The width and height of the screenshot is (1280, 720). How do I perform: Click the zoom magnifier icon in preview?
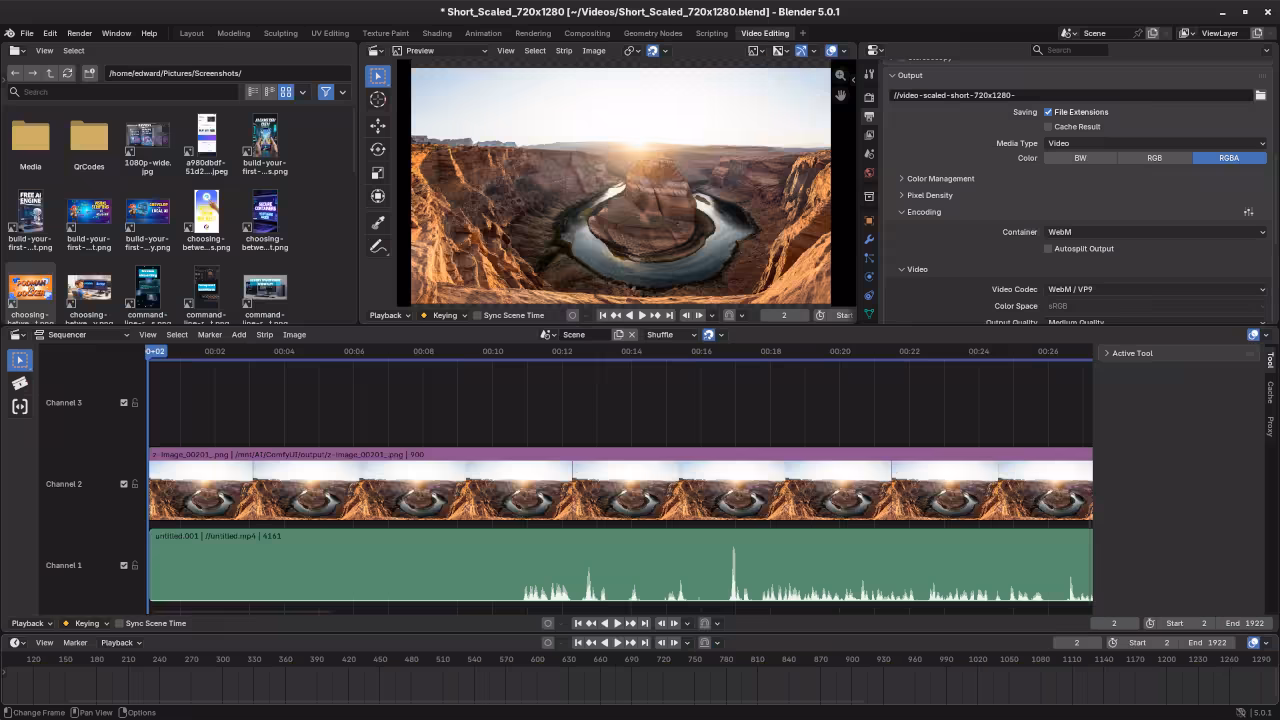coord(841,75)
